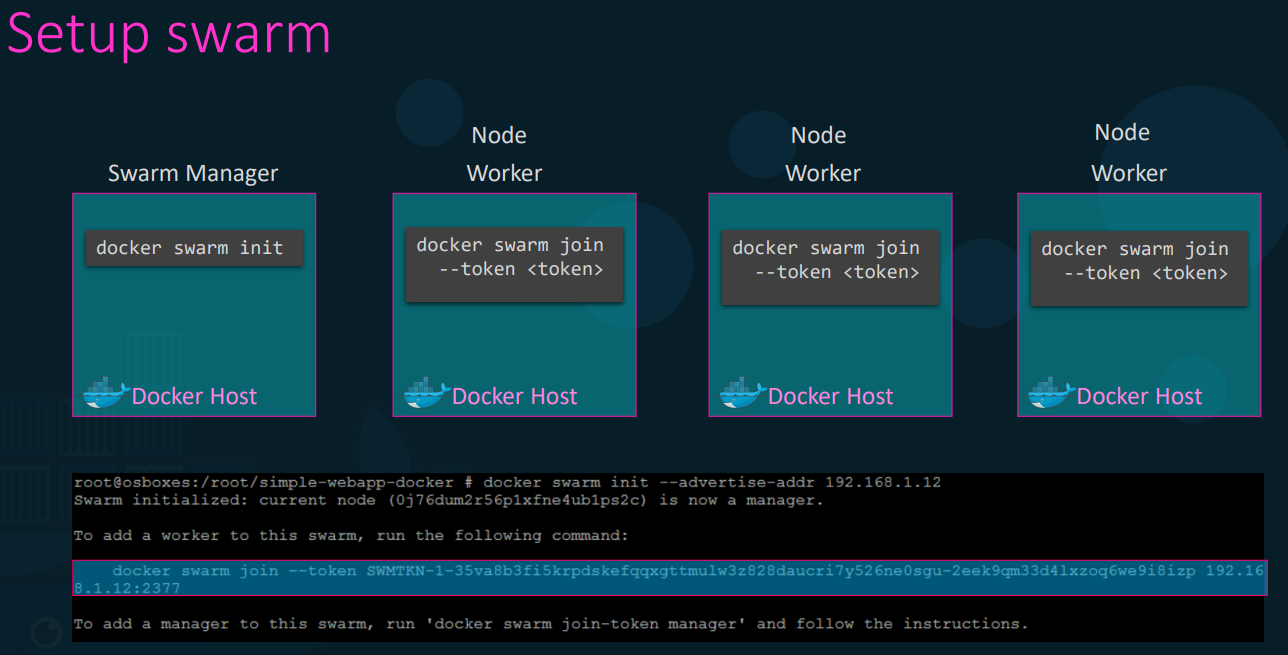Click the Docker whale icon in the leftmost Worker box

coord(427,394)
